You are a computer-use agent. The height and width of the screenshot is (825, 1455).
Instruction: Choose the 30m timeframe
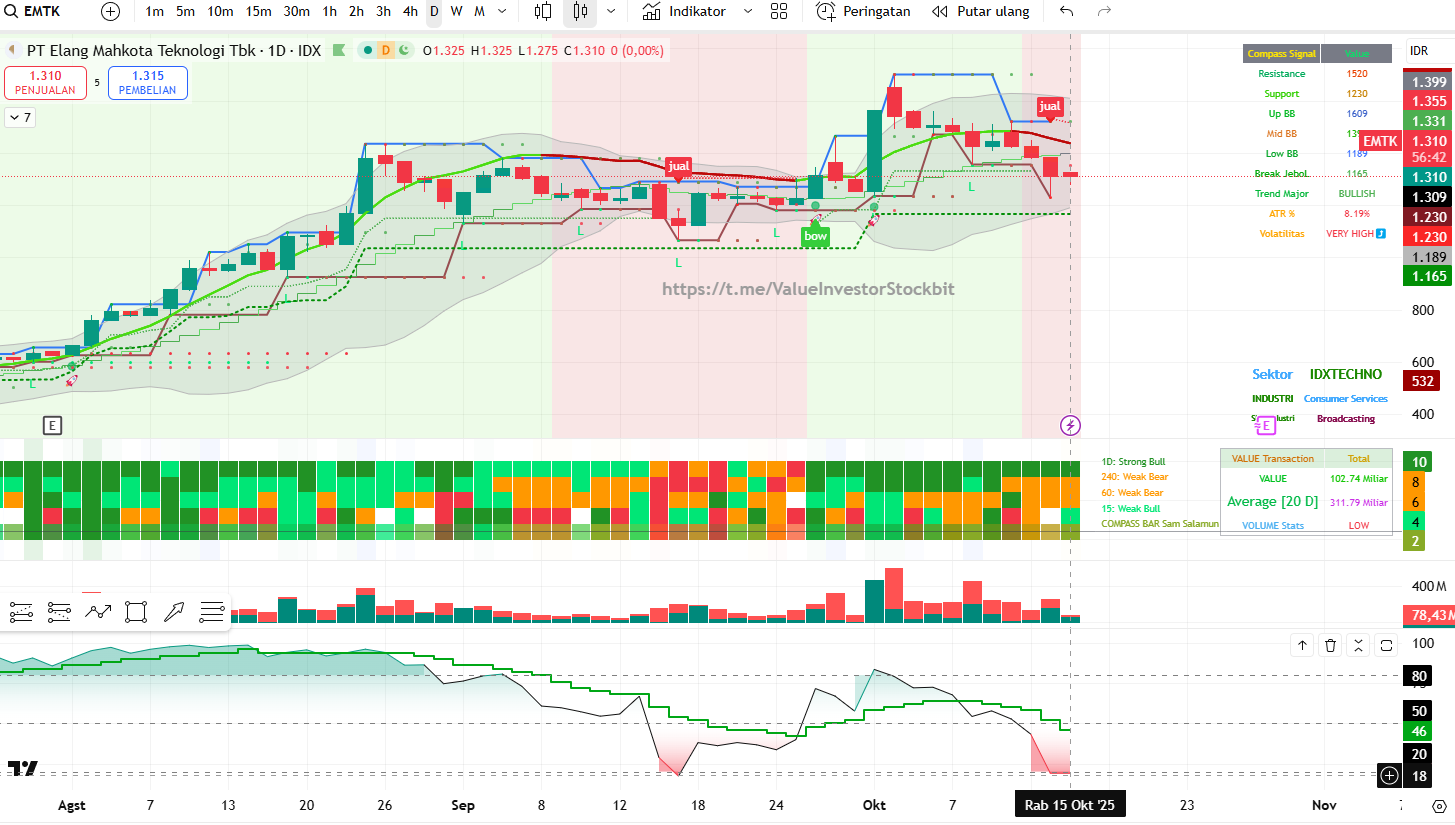pyautogui.click(x=296, y=12)
